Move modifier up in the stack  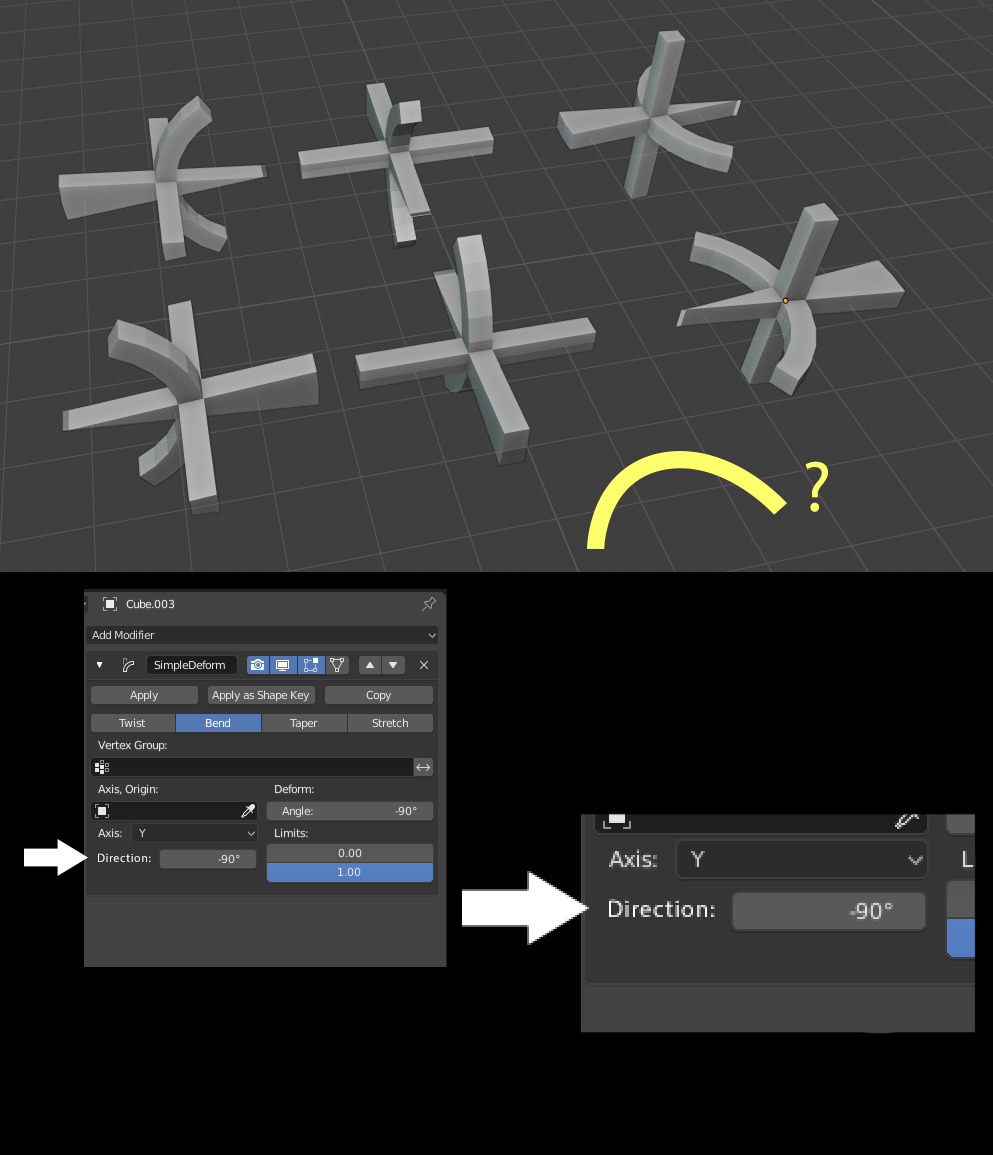[x=370, y=665]
